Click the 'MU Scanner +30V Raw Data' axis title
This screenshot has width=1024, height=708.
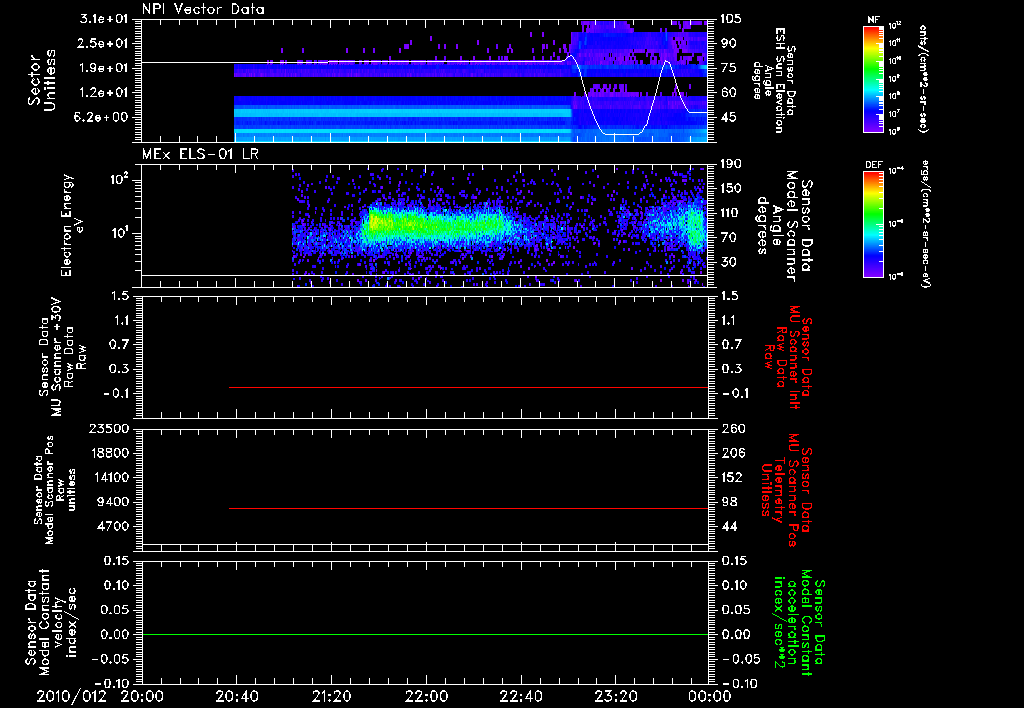point(62,357)
